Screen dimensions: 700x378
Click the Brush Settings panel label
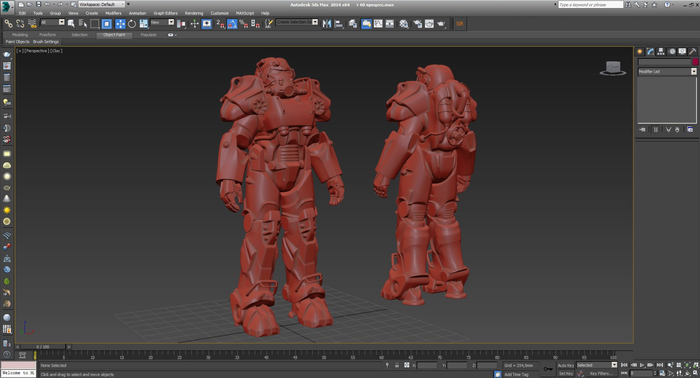pos(46,42)
